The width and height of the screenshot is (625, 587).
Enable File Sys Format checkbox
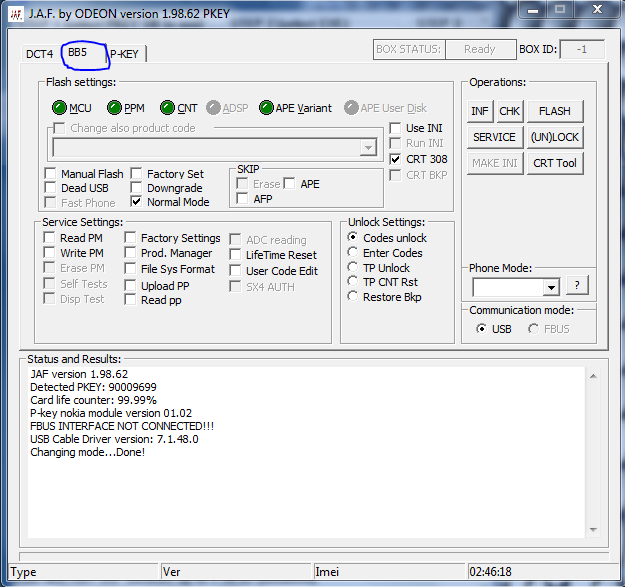(130, 269)
